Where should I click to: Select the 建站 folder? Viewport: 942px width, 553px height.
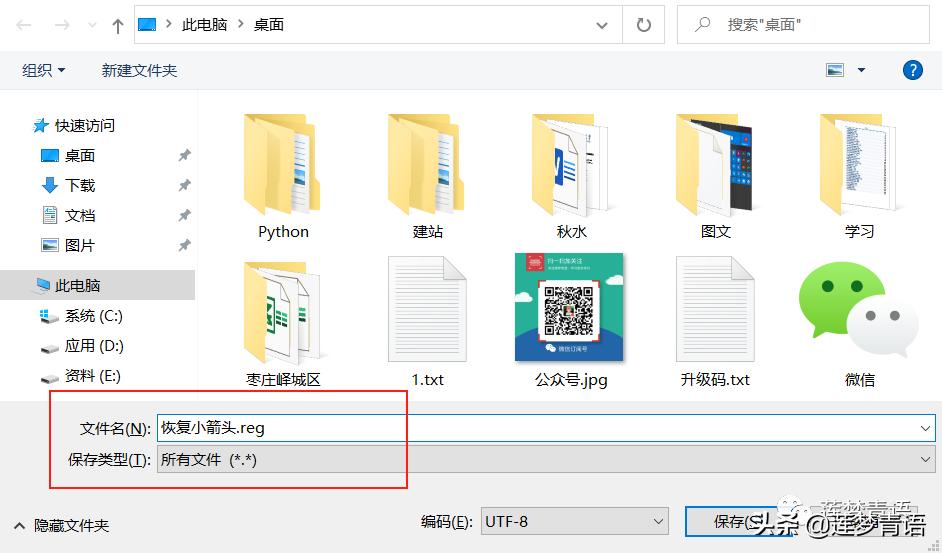pos(427,177)
